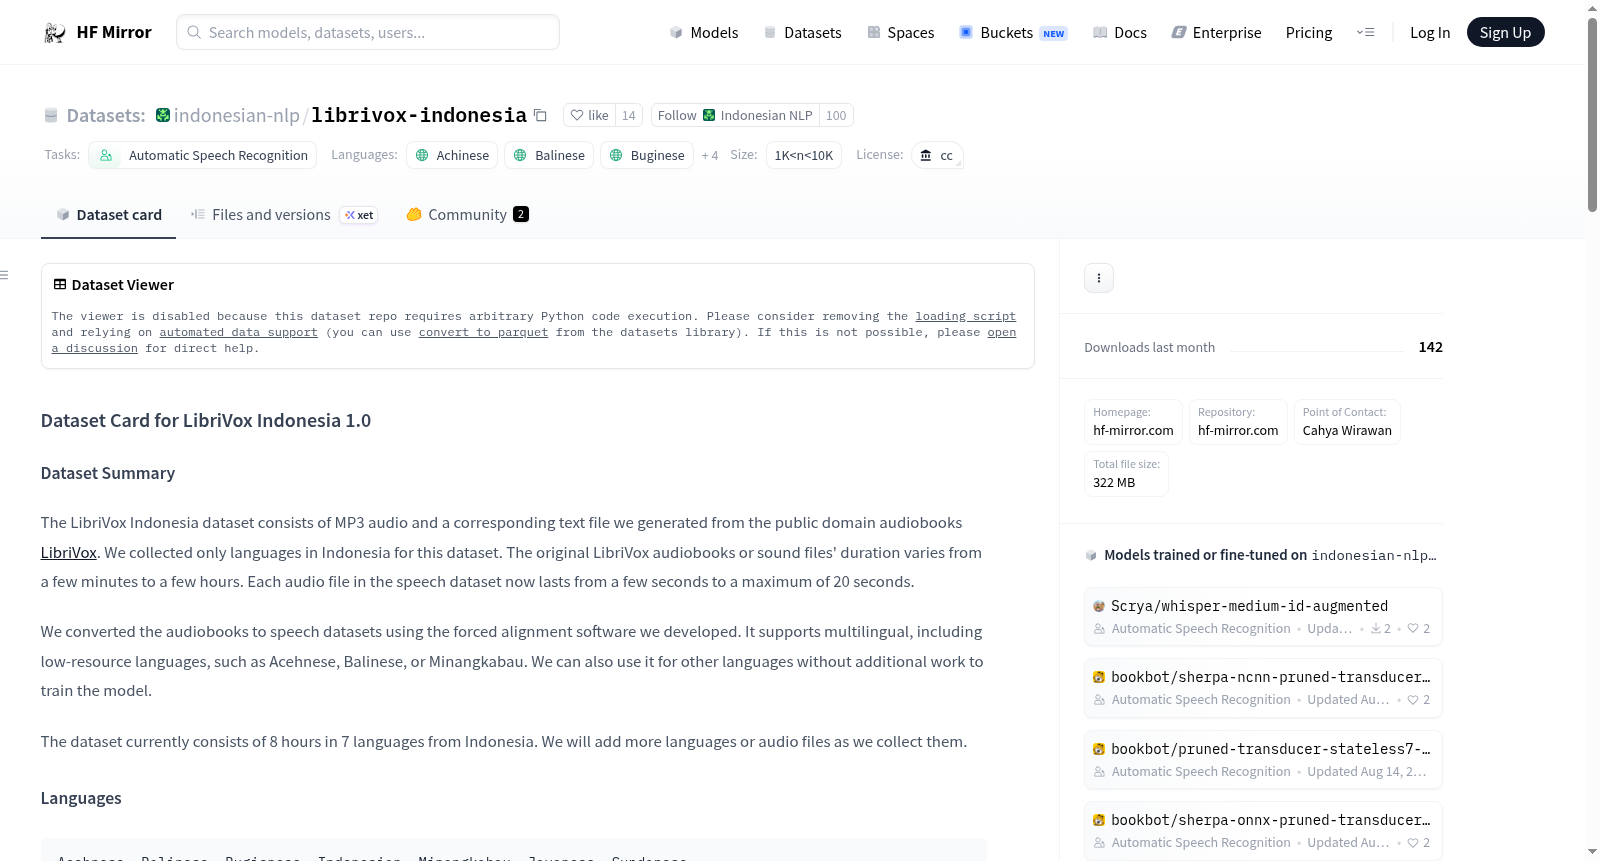Viewport: 1600px width, 861px height.
Task: Go to Models page
Action: pos(704,32)
